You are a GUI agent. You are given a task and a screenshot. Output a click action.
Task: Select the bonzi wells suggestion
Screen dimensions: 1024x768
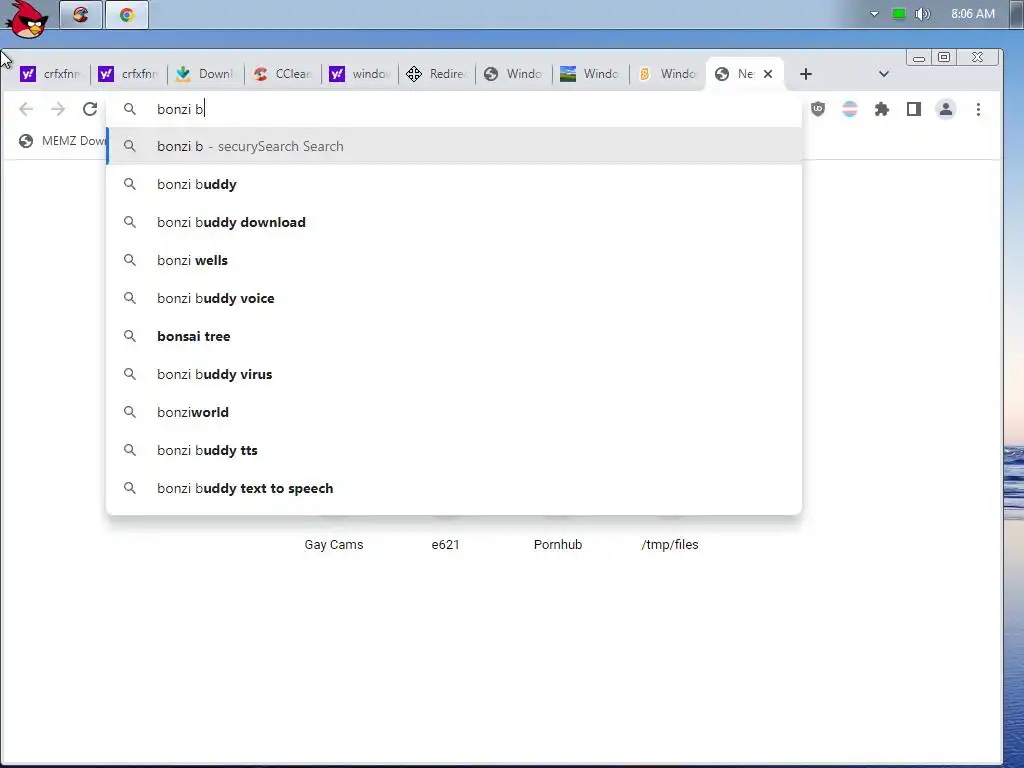pyautogui.click(x=454, y=260)
